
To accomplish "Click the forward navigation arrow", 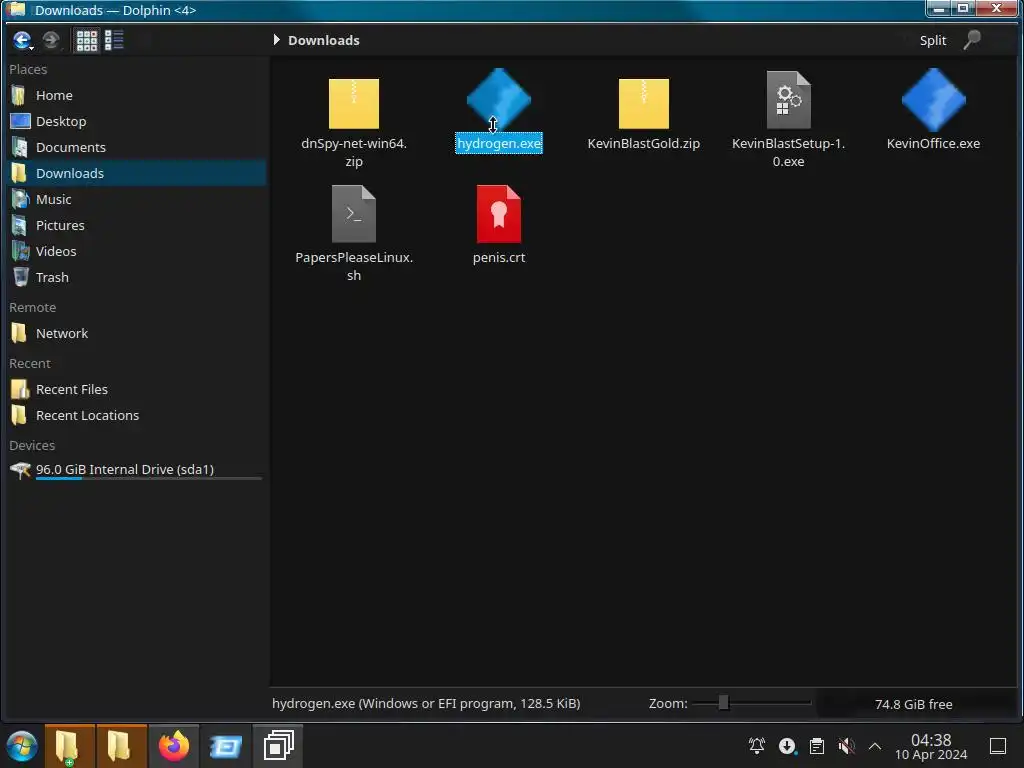I will point(50,40).
